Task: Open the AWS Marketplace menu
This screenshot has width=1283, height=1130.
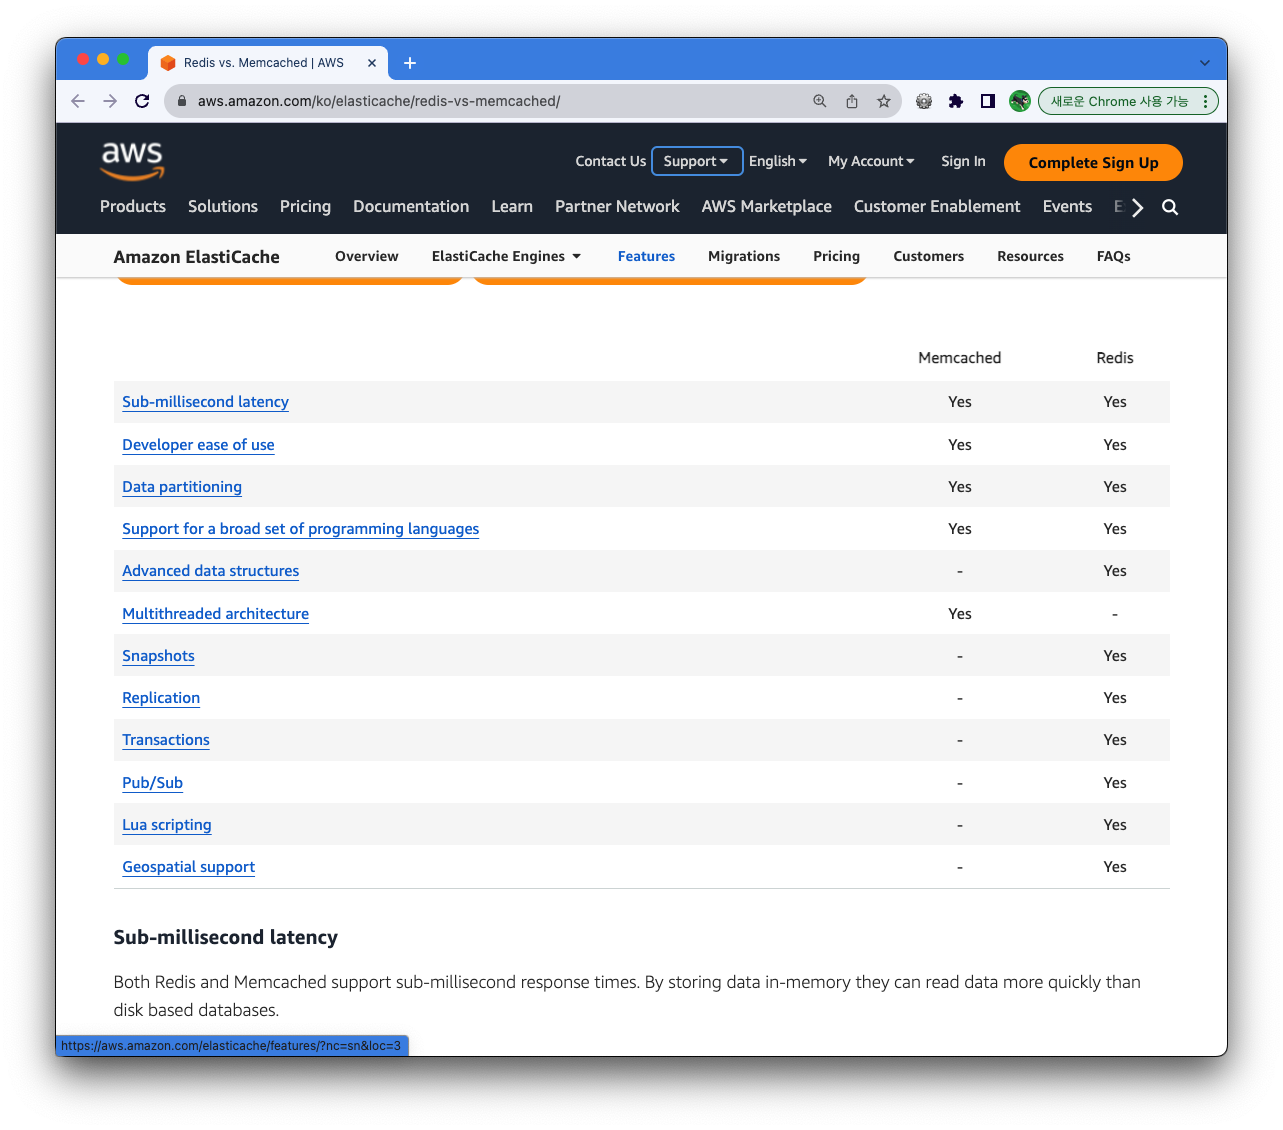Action: 767,206
